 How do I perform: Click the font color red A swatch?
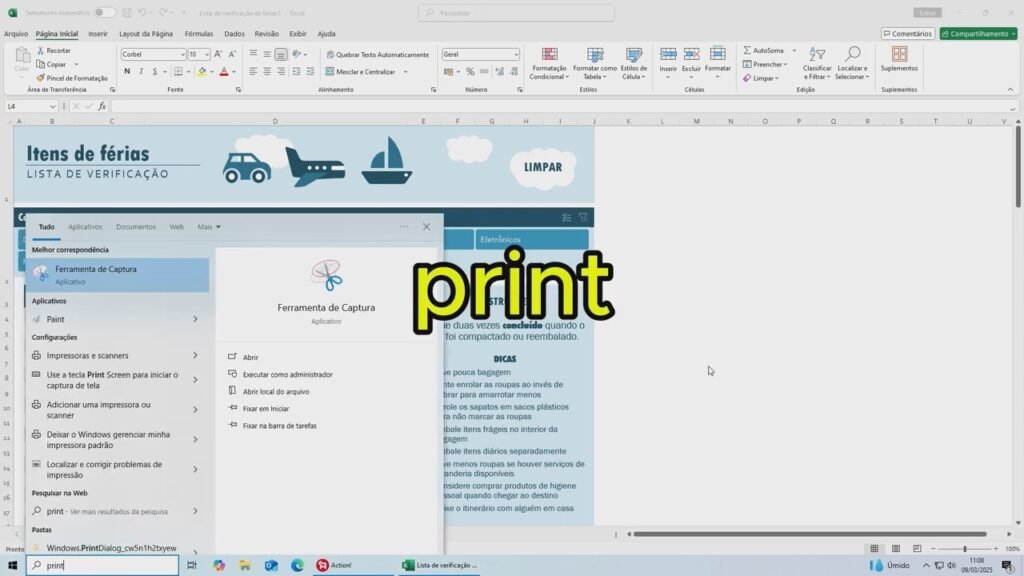[222, 72]
